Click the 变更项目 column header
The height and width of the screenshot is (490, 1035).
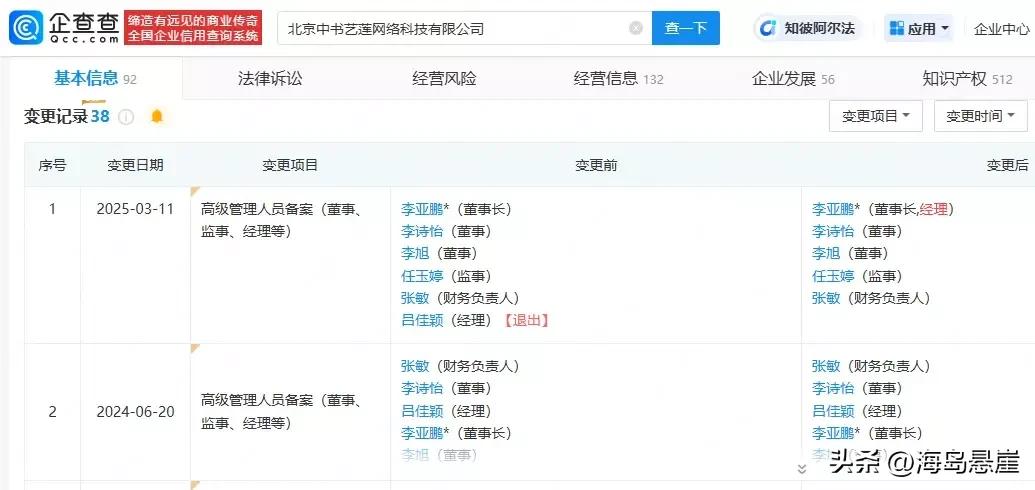click(290, 165)
